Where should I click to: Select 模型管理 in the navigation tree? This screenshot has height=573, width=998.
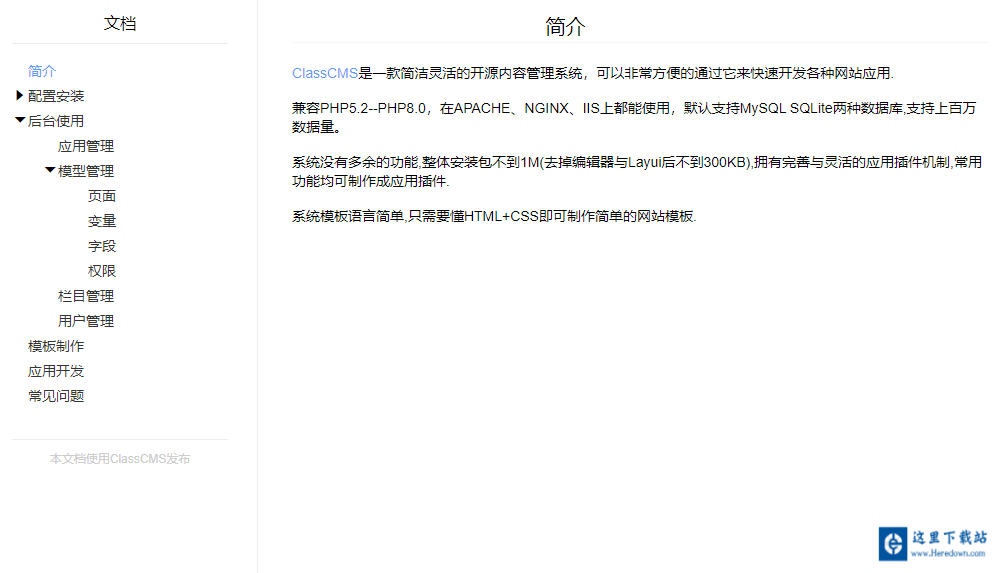click(x=86, y=171)
